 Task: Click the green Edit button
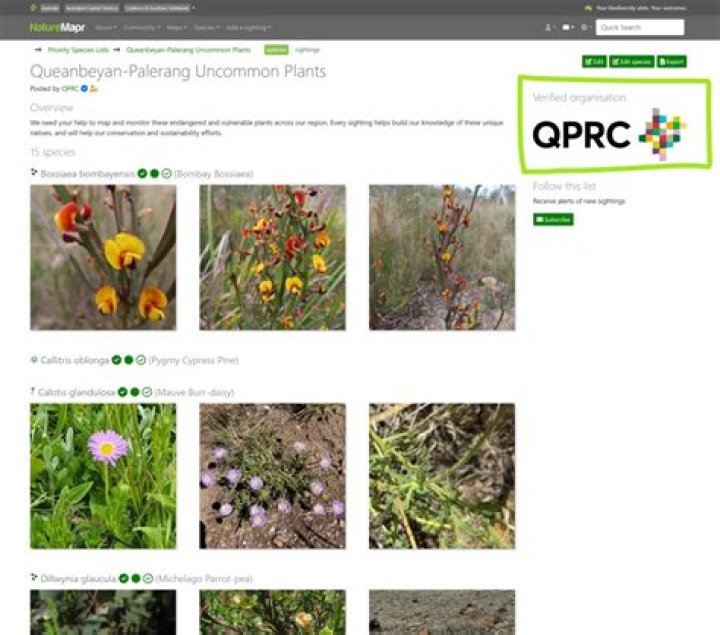tap(594, 62)
